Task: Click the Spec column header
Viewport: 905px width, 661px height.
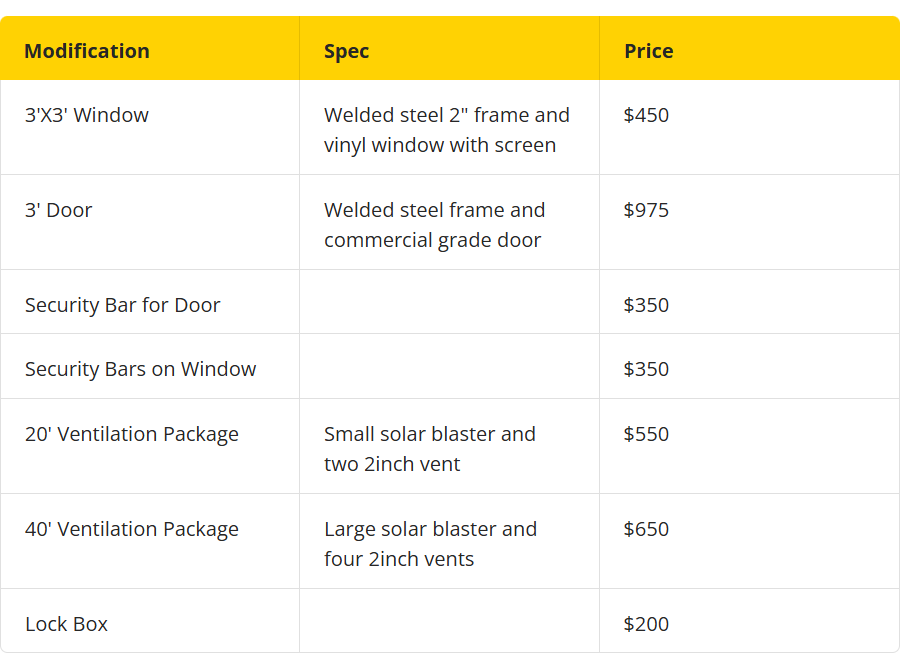Action: pyautogui.click(x=346, y=51)
